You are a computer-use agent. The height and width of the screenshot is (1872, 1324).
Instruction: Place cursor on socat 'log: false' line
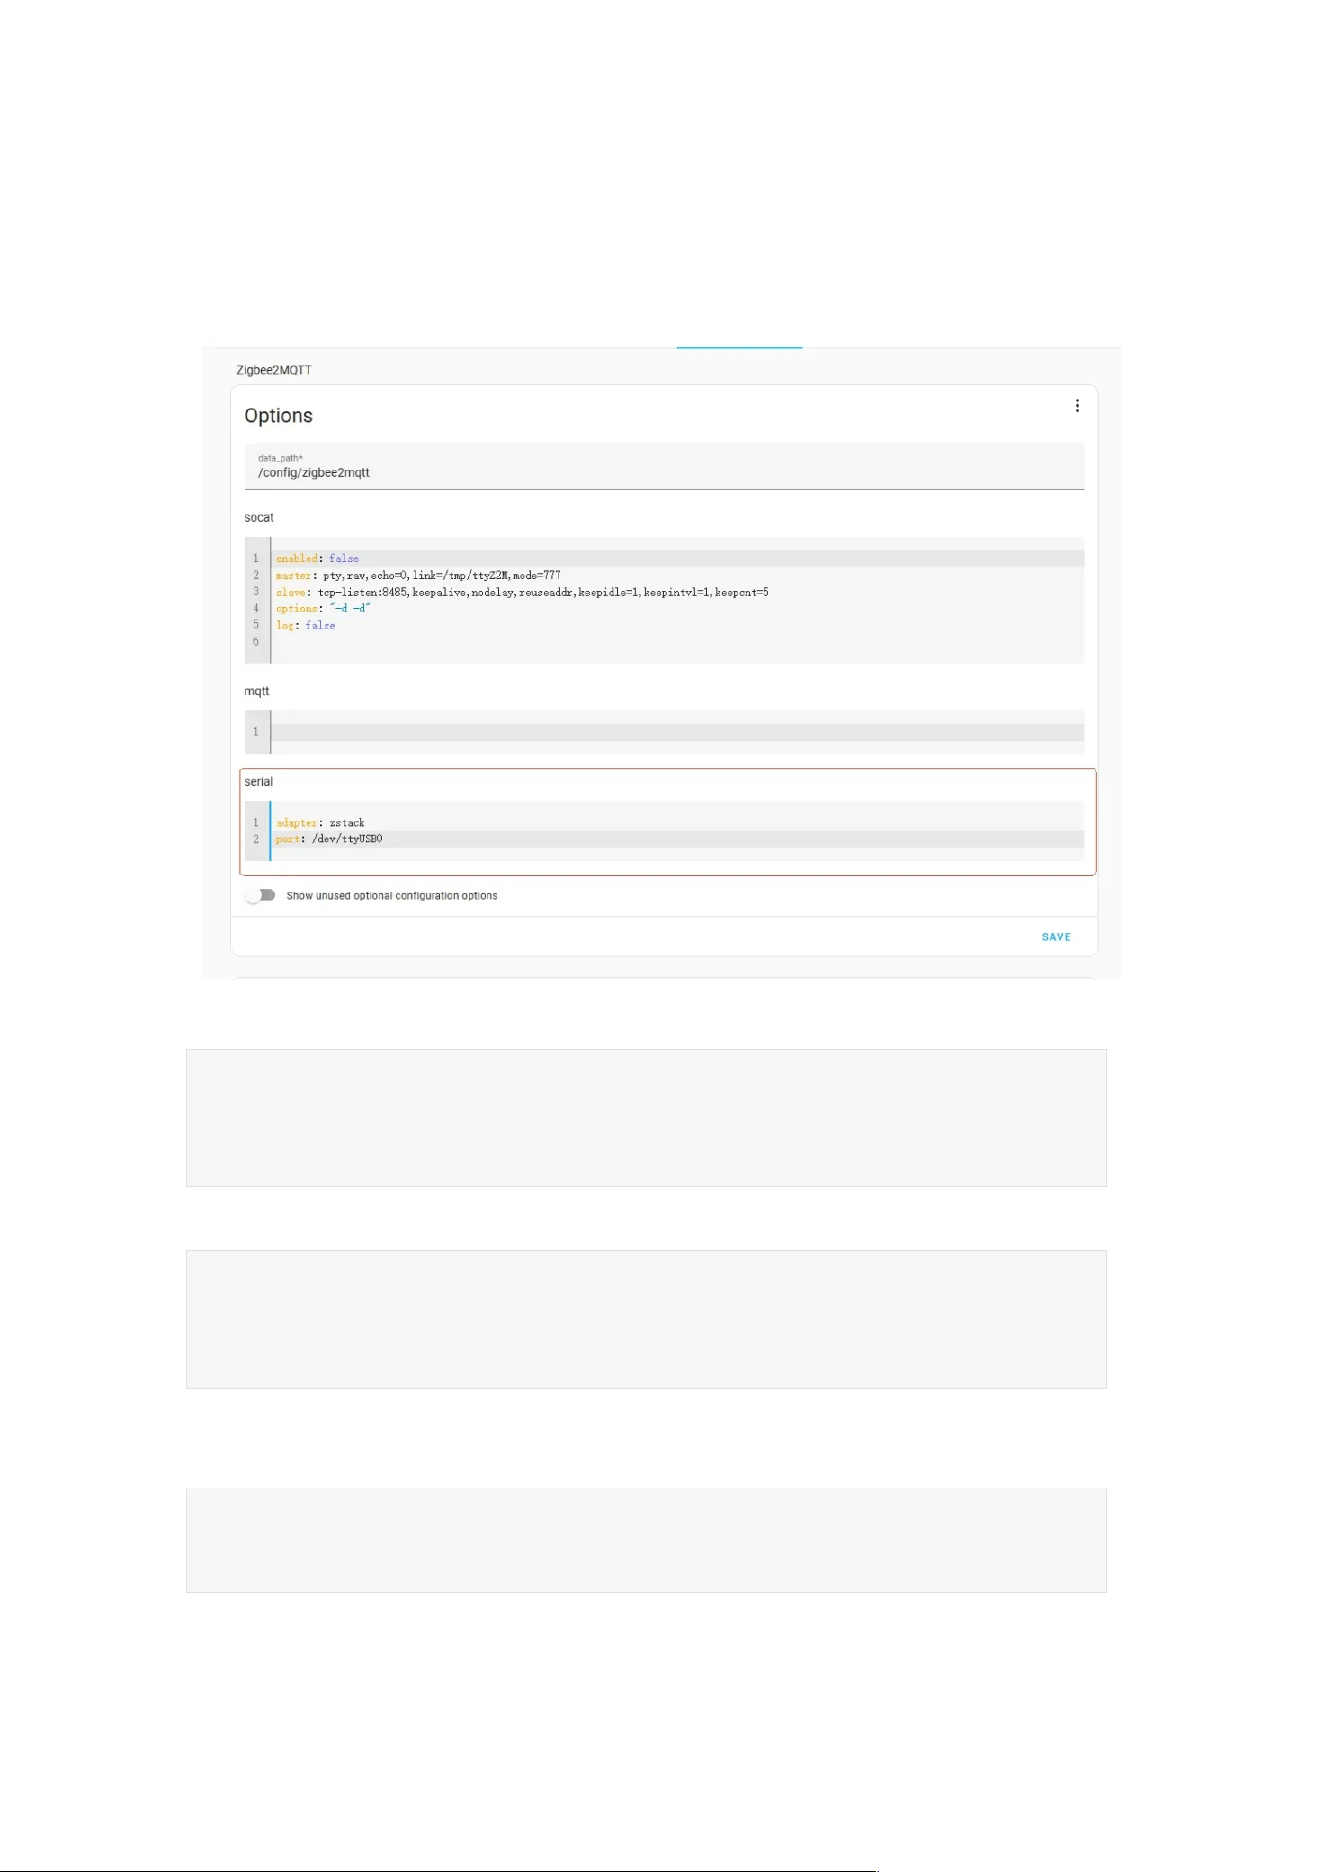(678, 625)
